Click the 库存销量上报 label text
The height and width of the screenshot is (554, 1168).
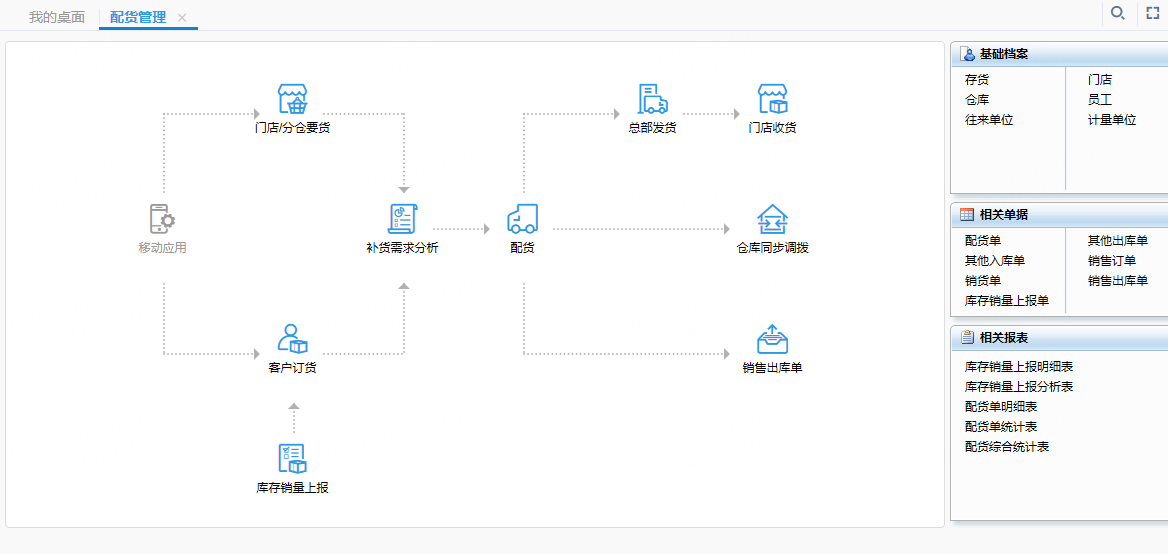(x=293, y=488)
